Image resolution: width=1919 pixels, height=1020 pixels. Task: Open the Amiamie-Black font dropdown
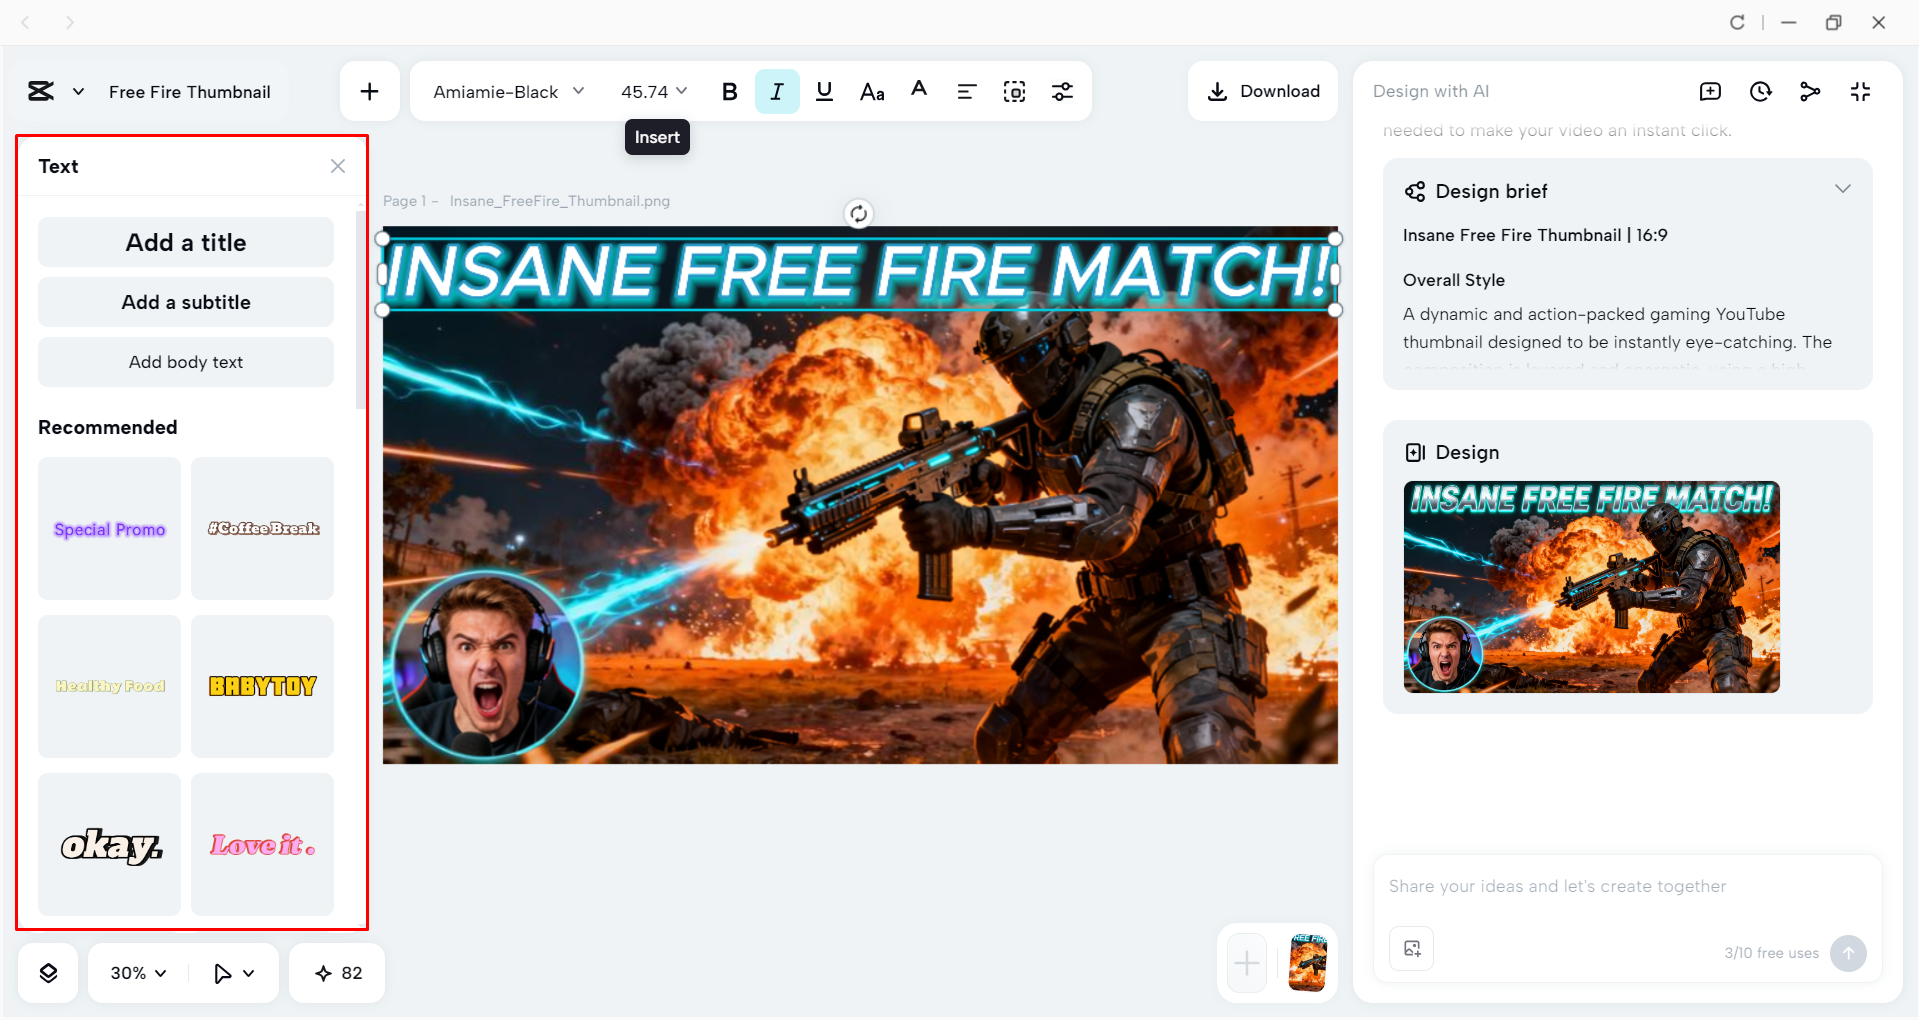(x=509, y=91)
